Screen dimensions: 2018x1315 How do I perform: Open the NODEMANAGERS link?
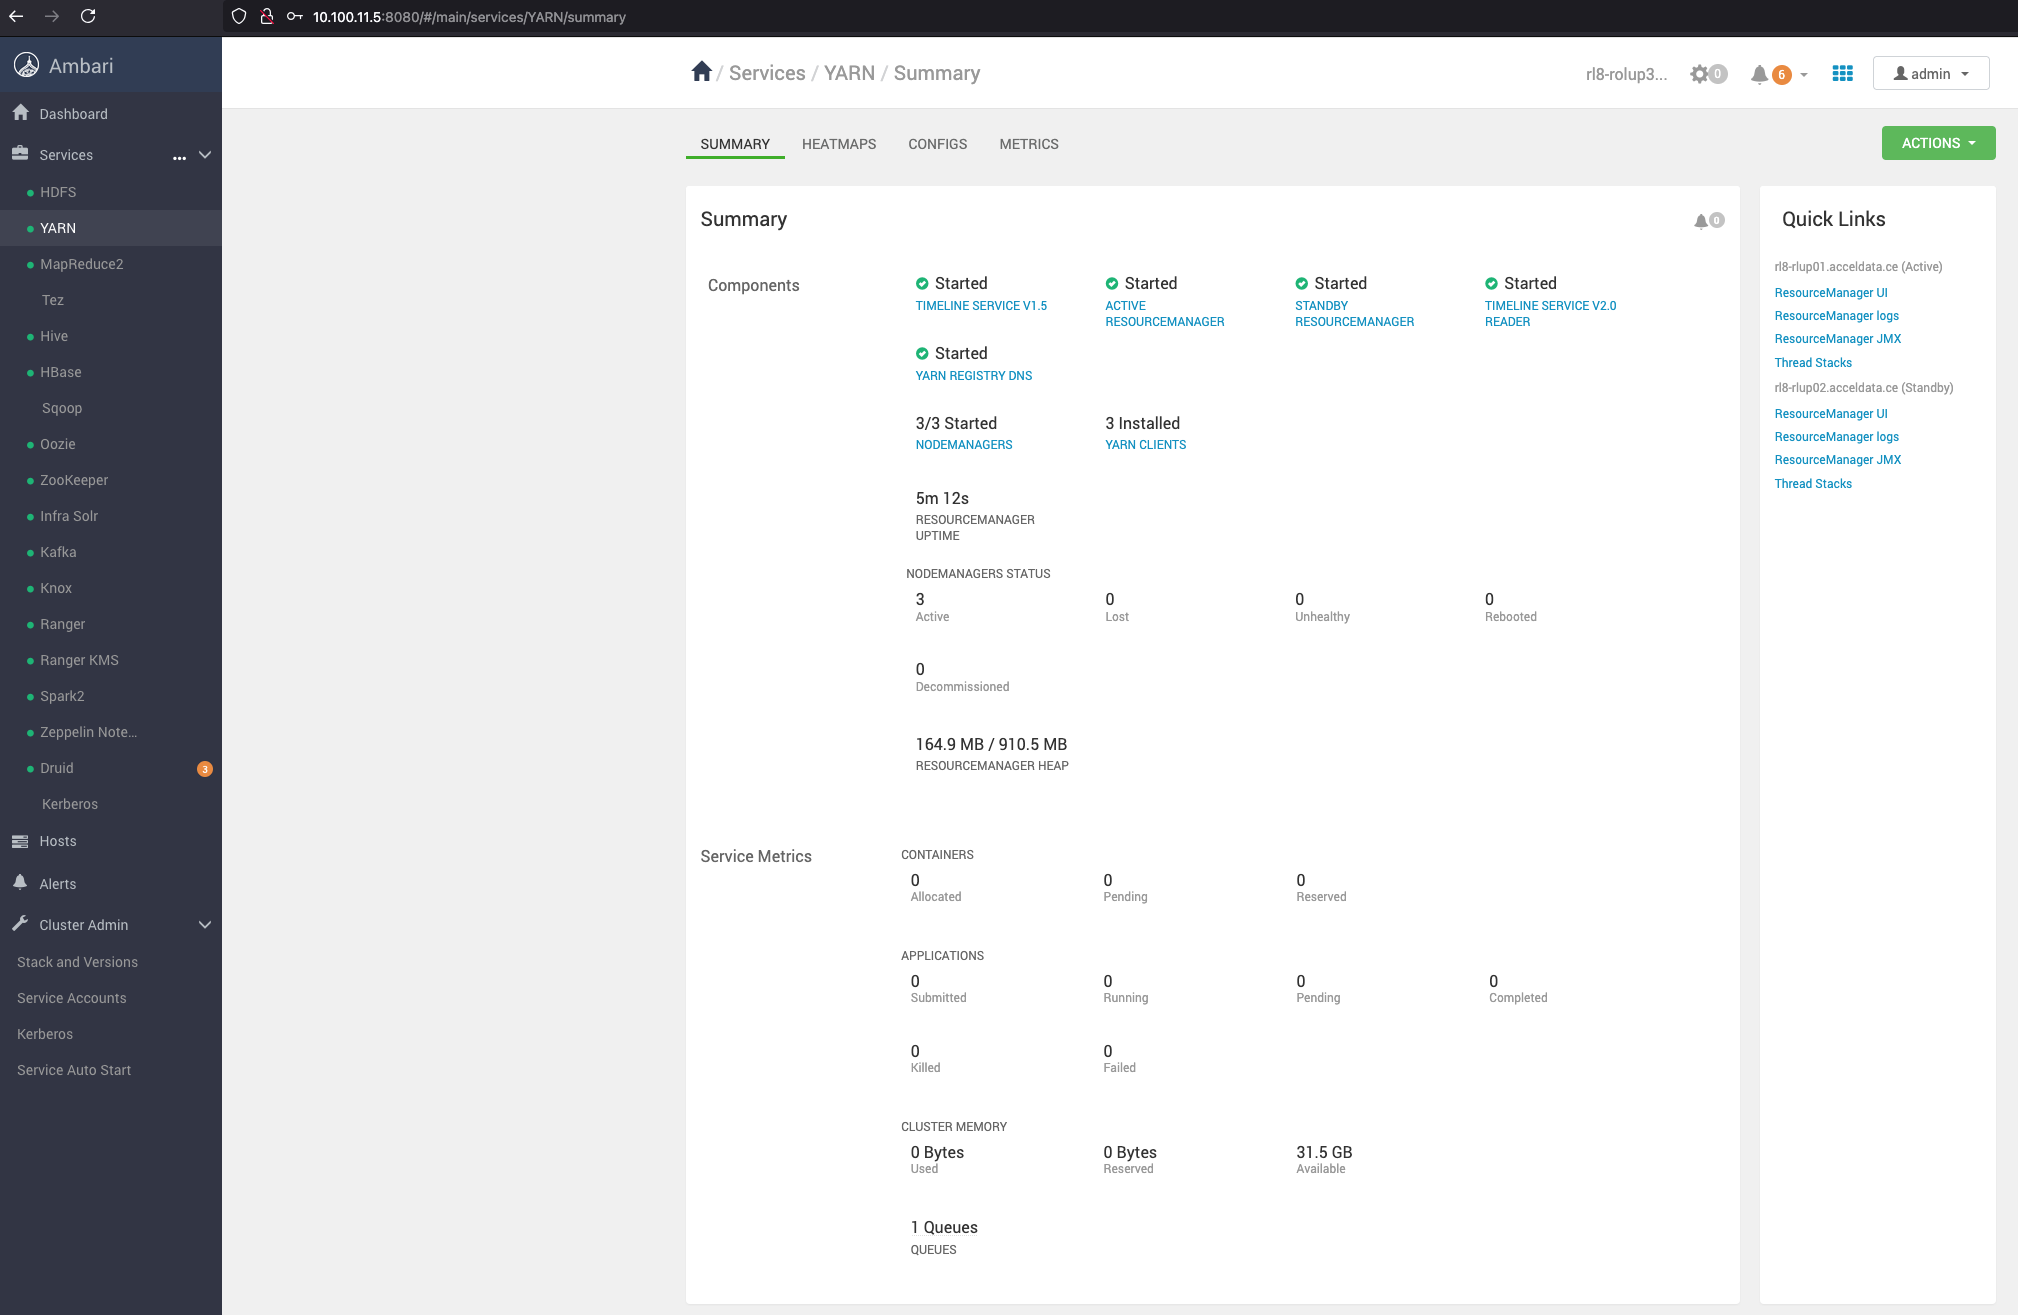(963, 445)
